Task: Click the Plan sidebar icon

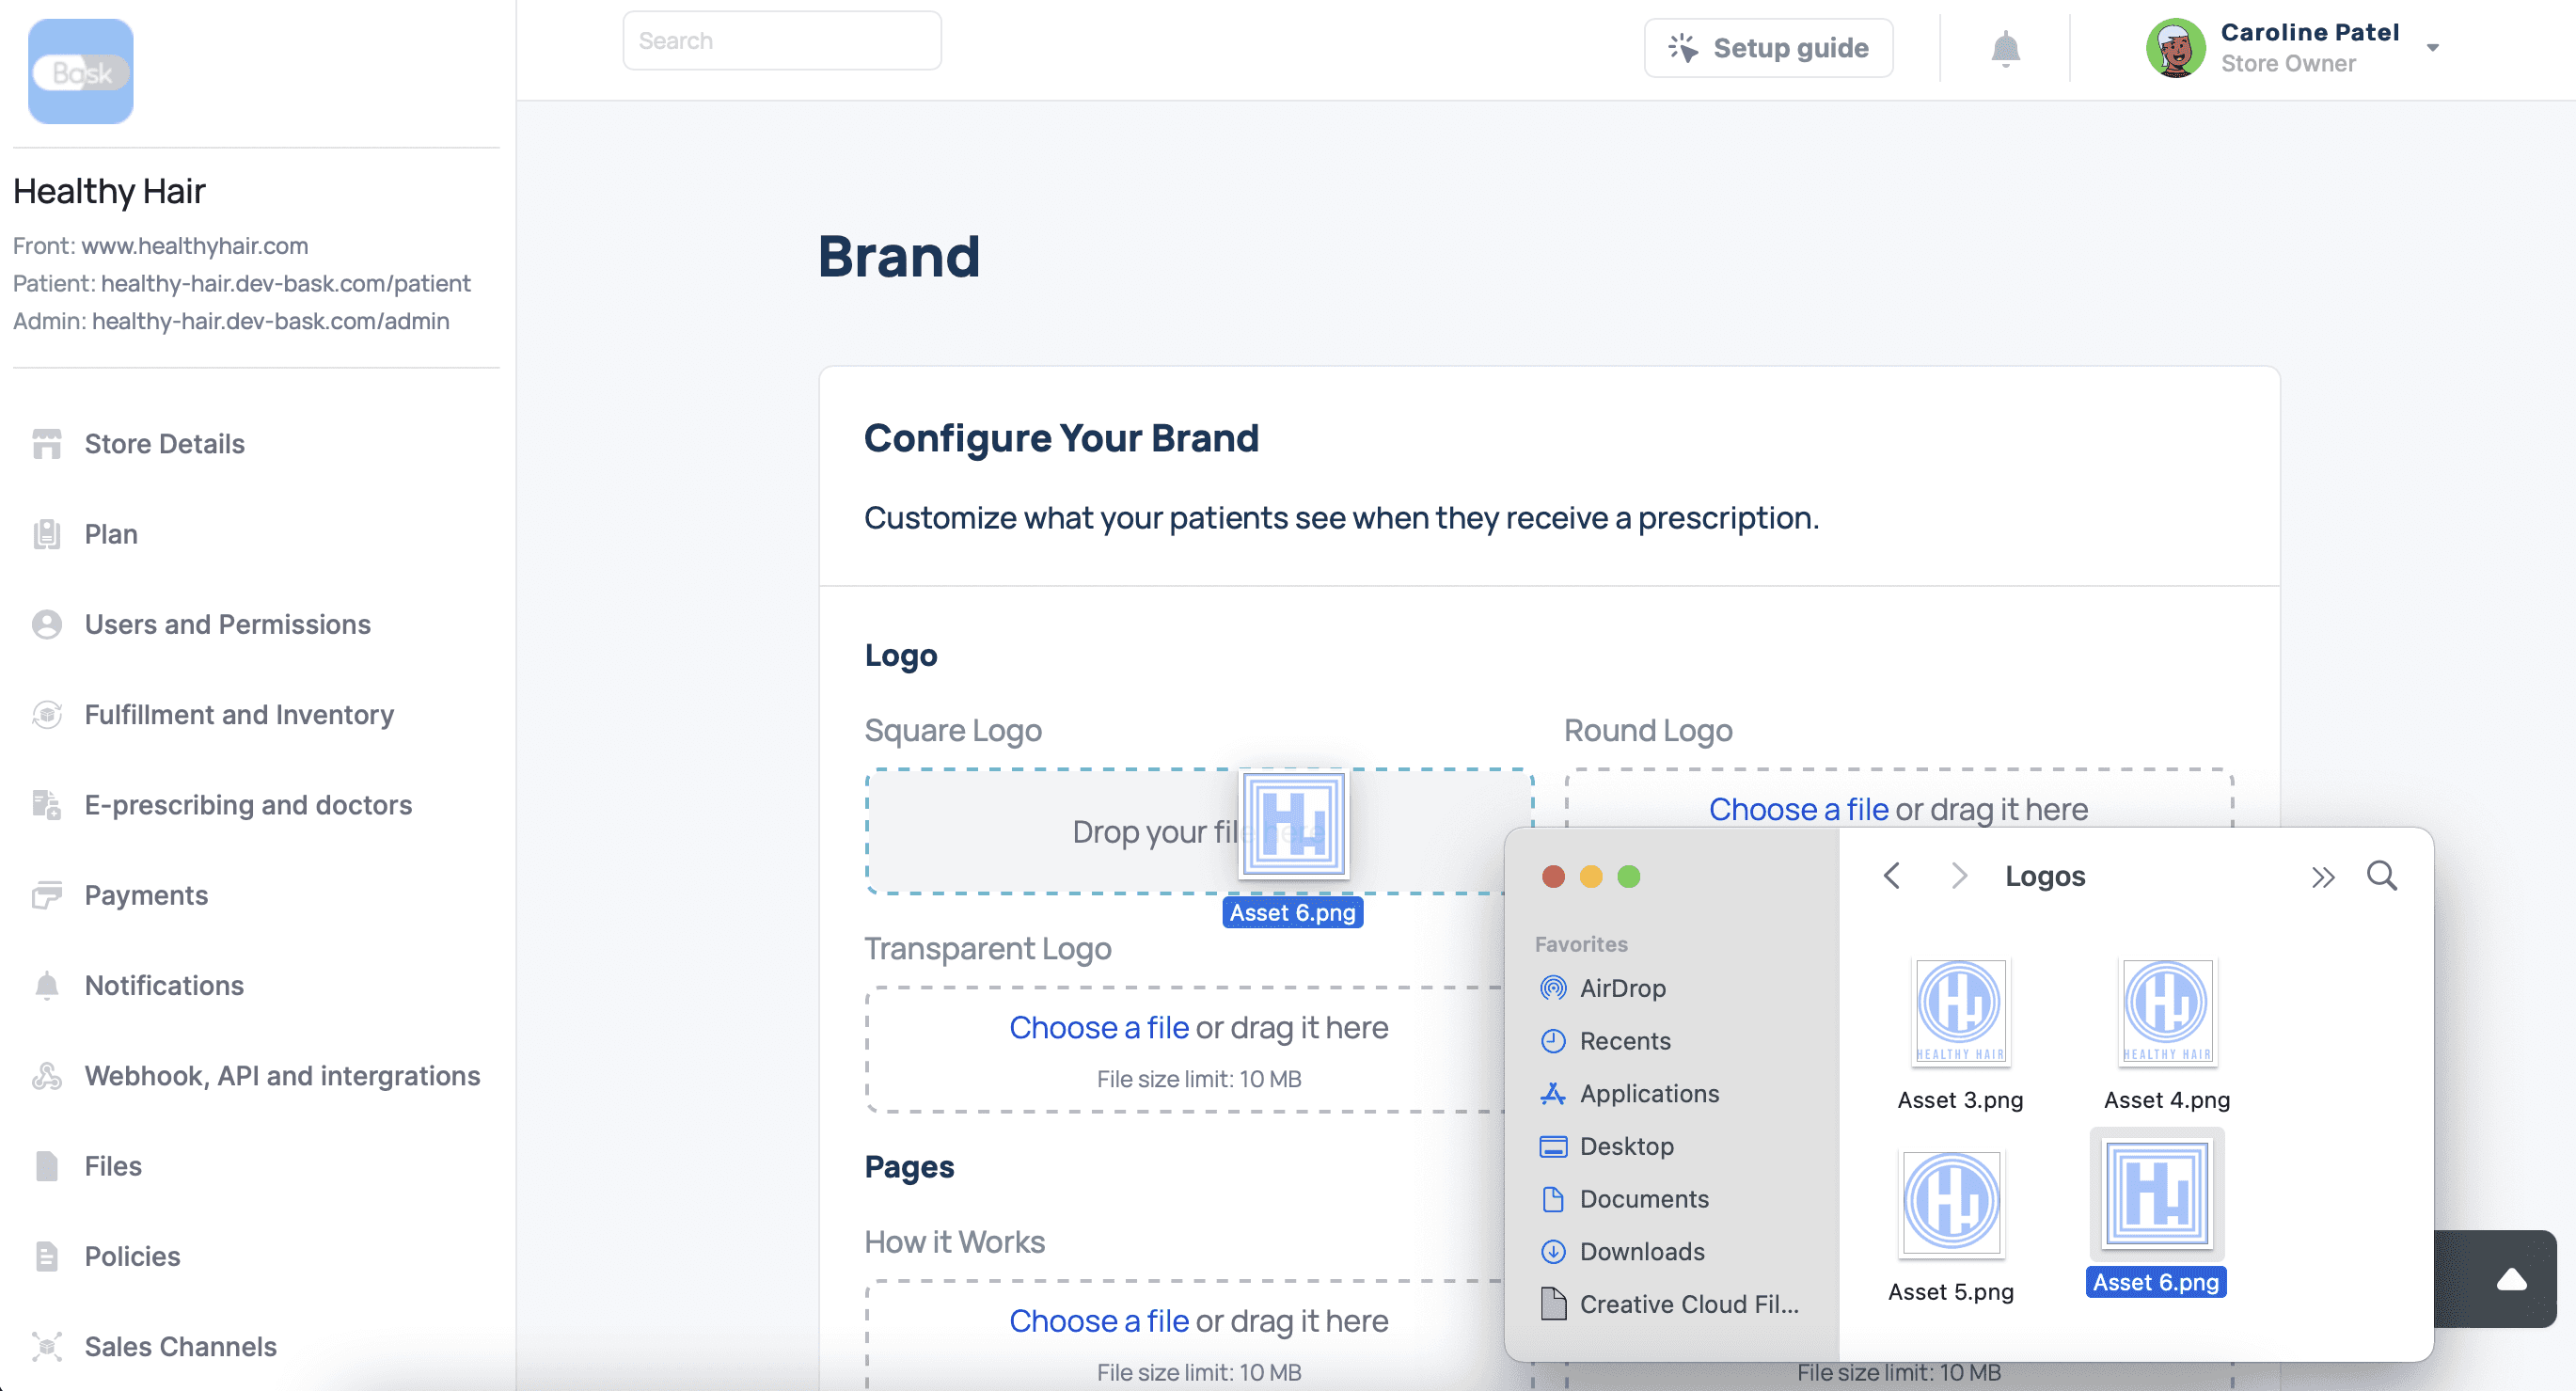Action: click(x=48, y=532)
